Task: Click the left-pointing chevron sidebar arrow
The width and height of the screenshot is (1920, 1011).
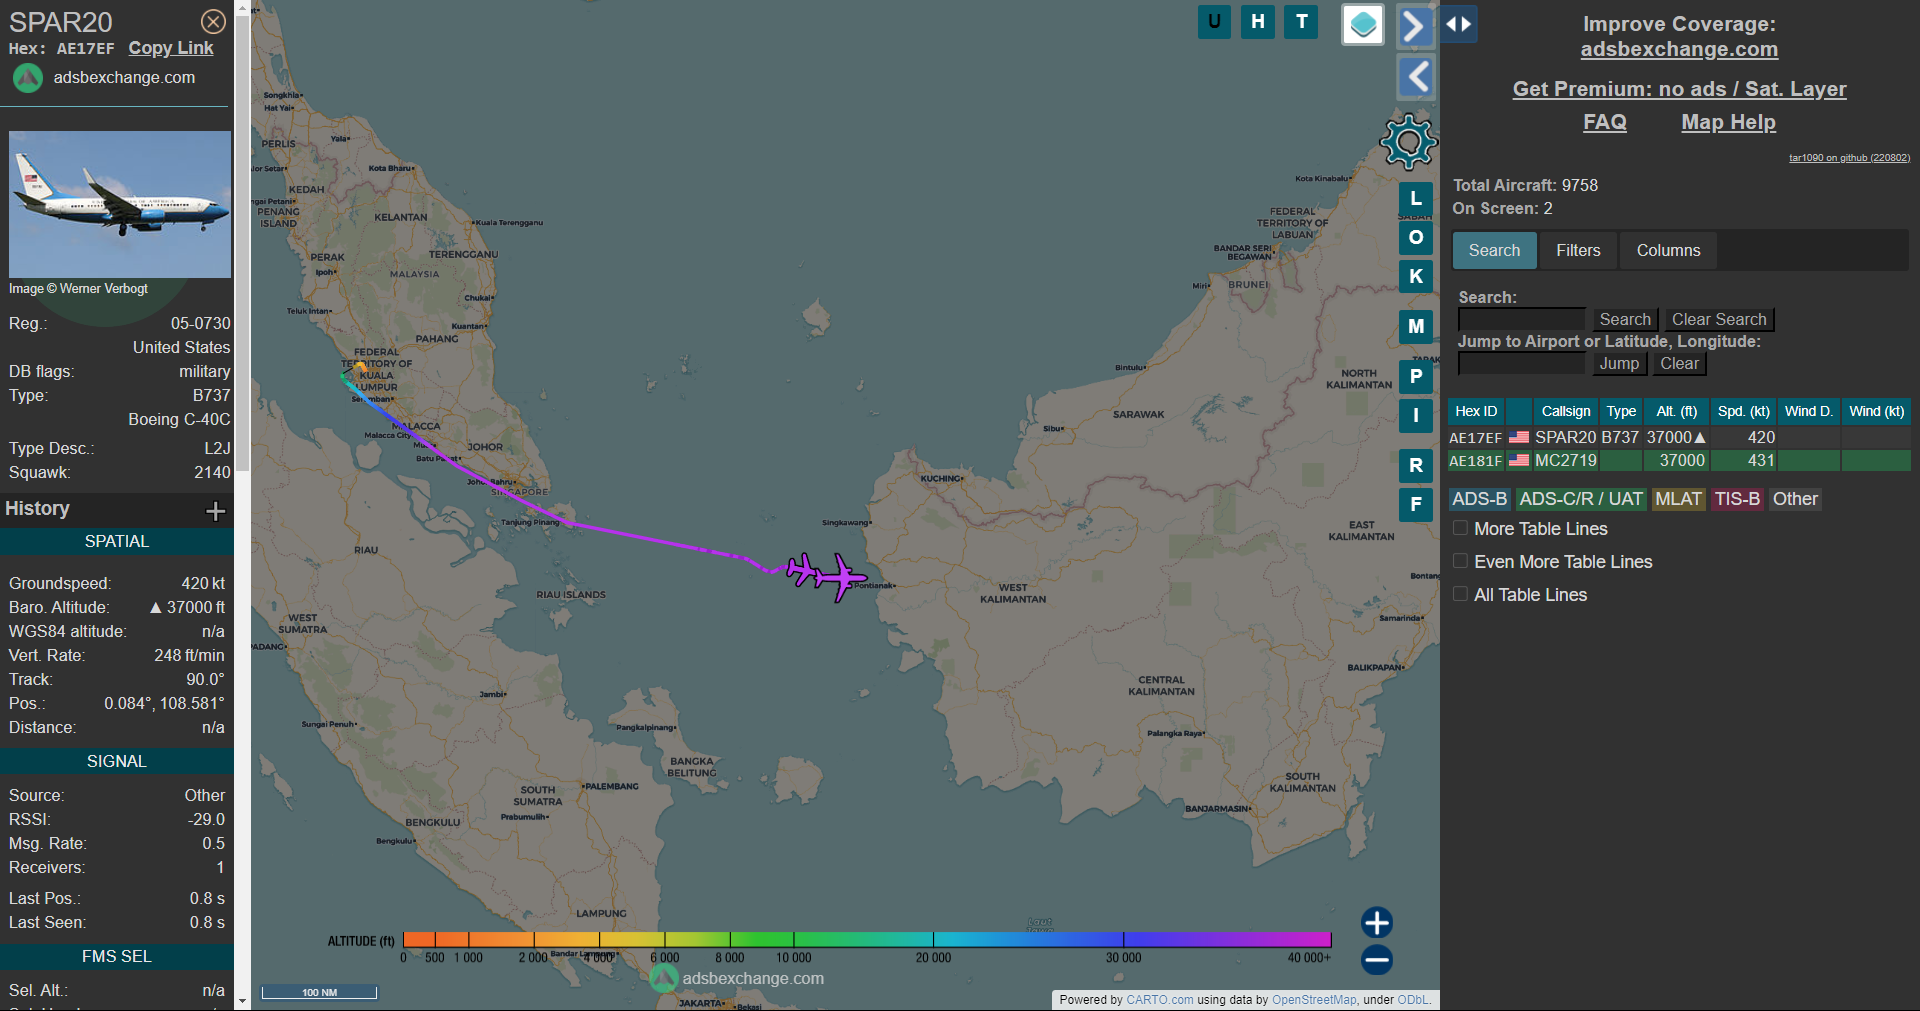Action: pos(1415,77)
